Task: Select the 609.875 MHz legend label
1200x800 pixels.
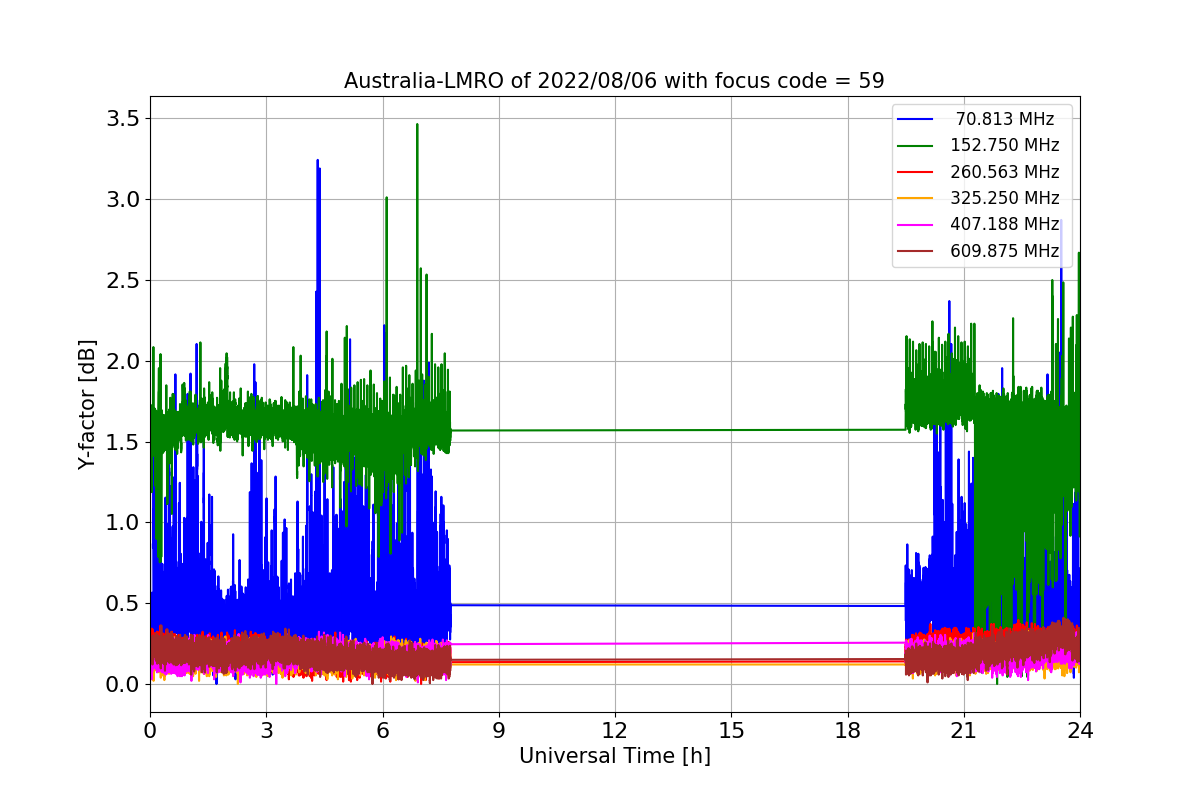Action: (x=1005, y=250)
